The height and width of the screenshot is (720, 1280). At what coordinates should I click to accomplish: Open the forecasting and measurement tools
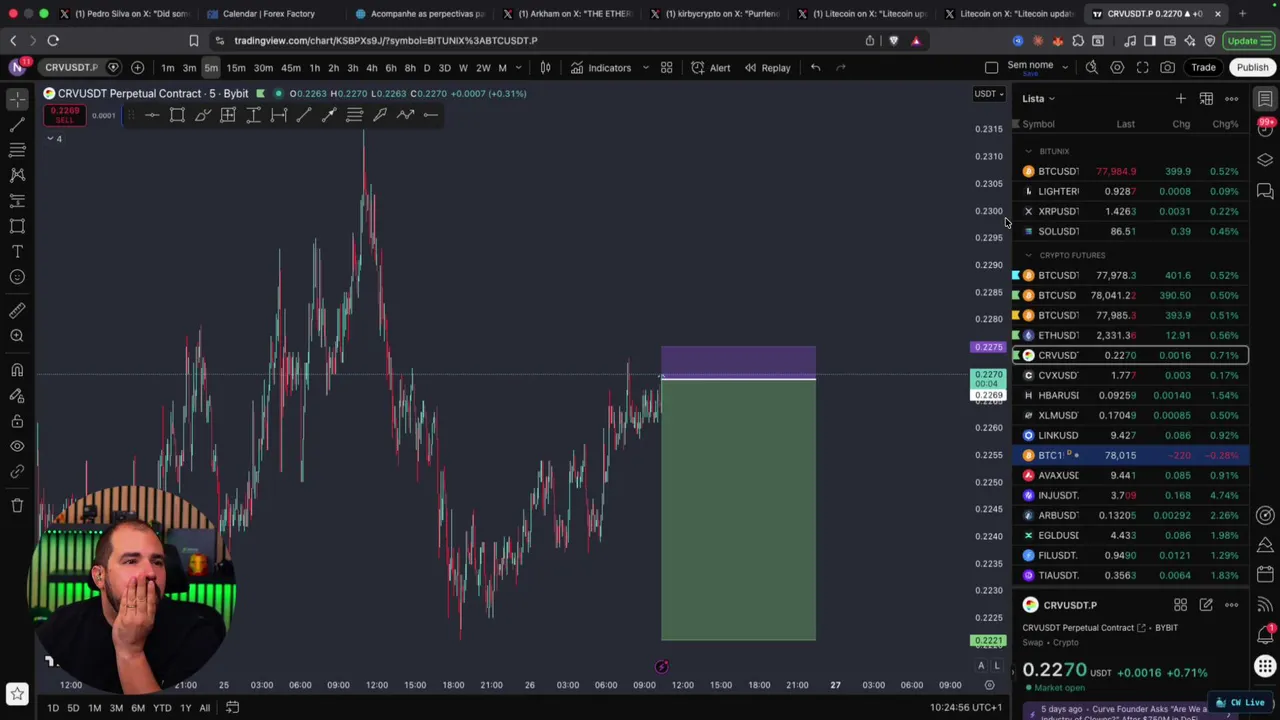(x=17, y=200)
